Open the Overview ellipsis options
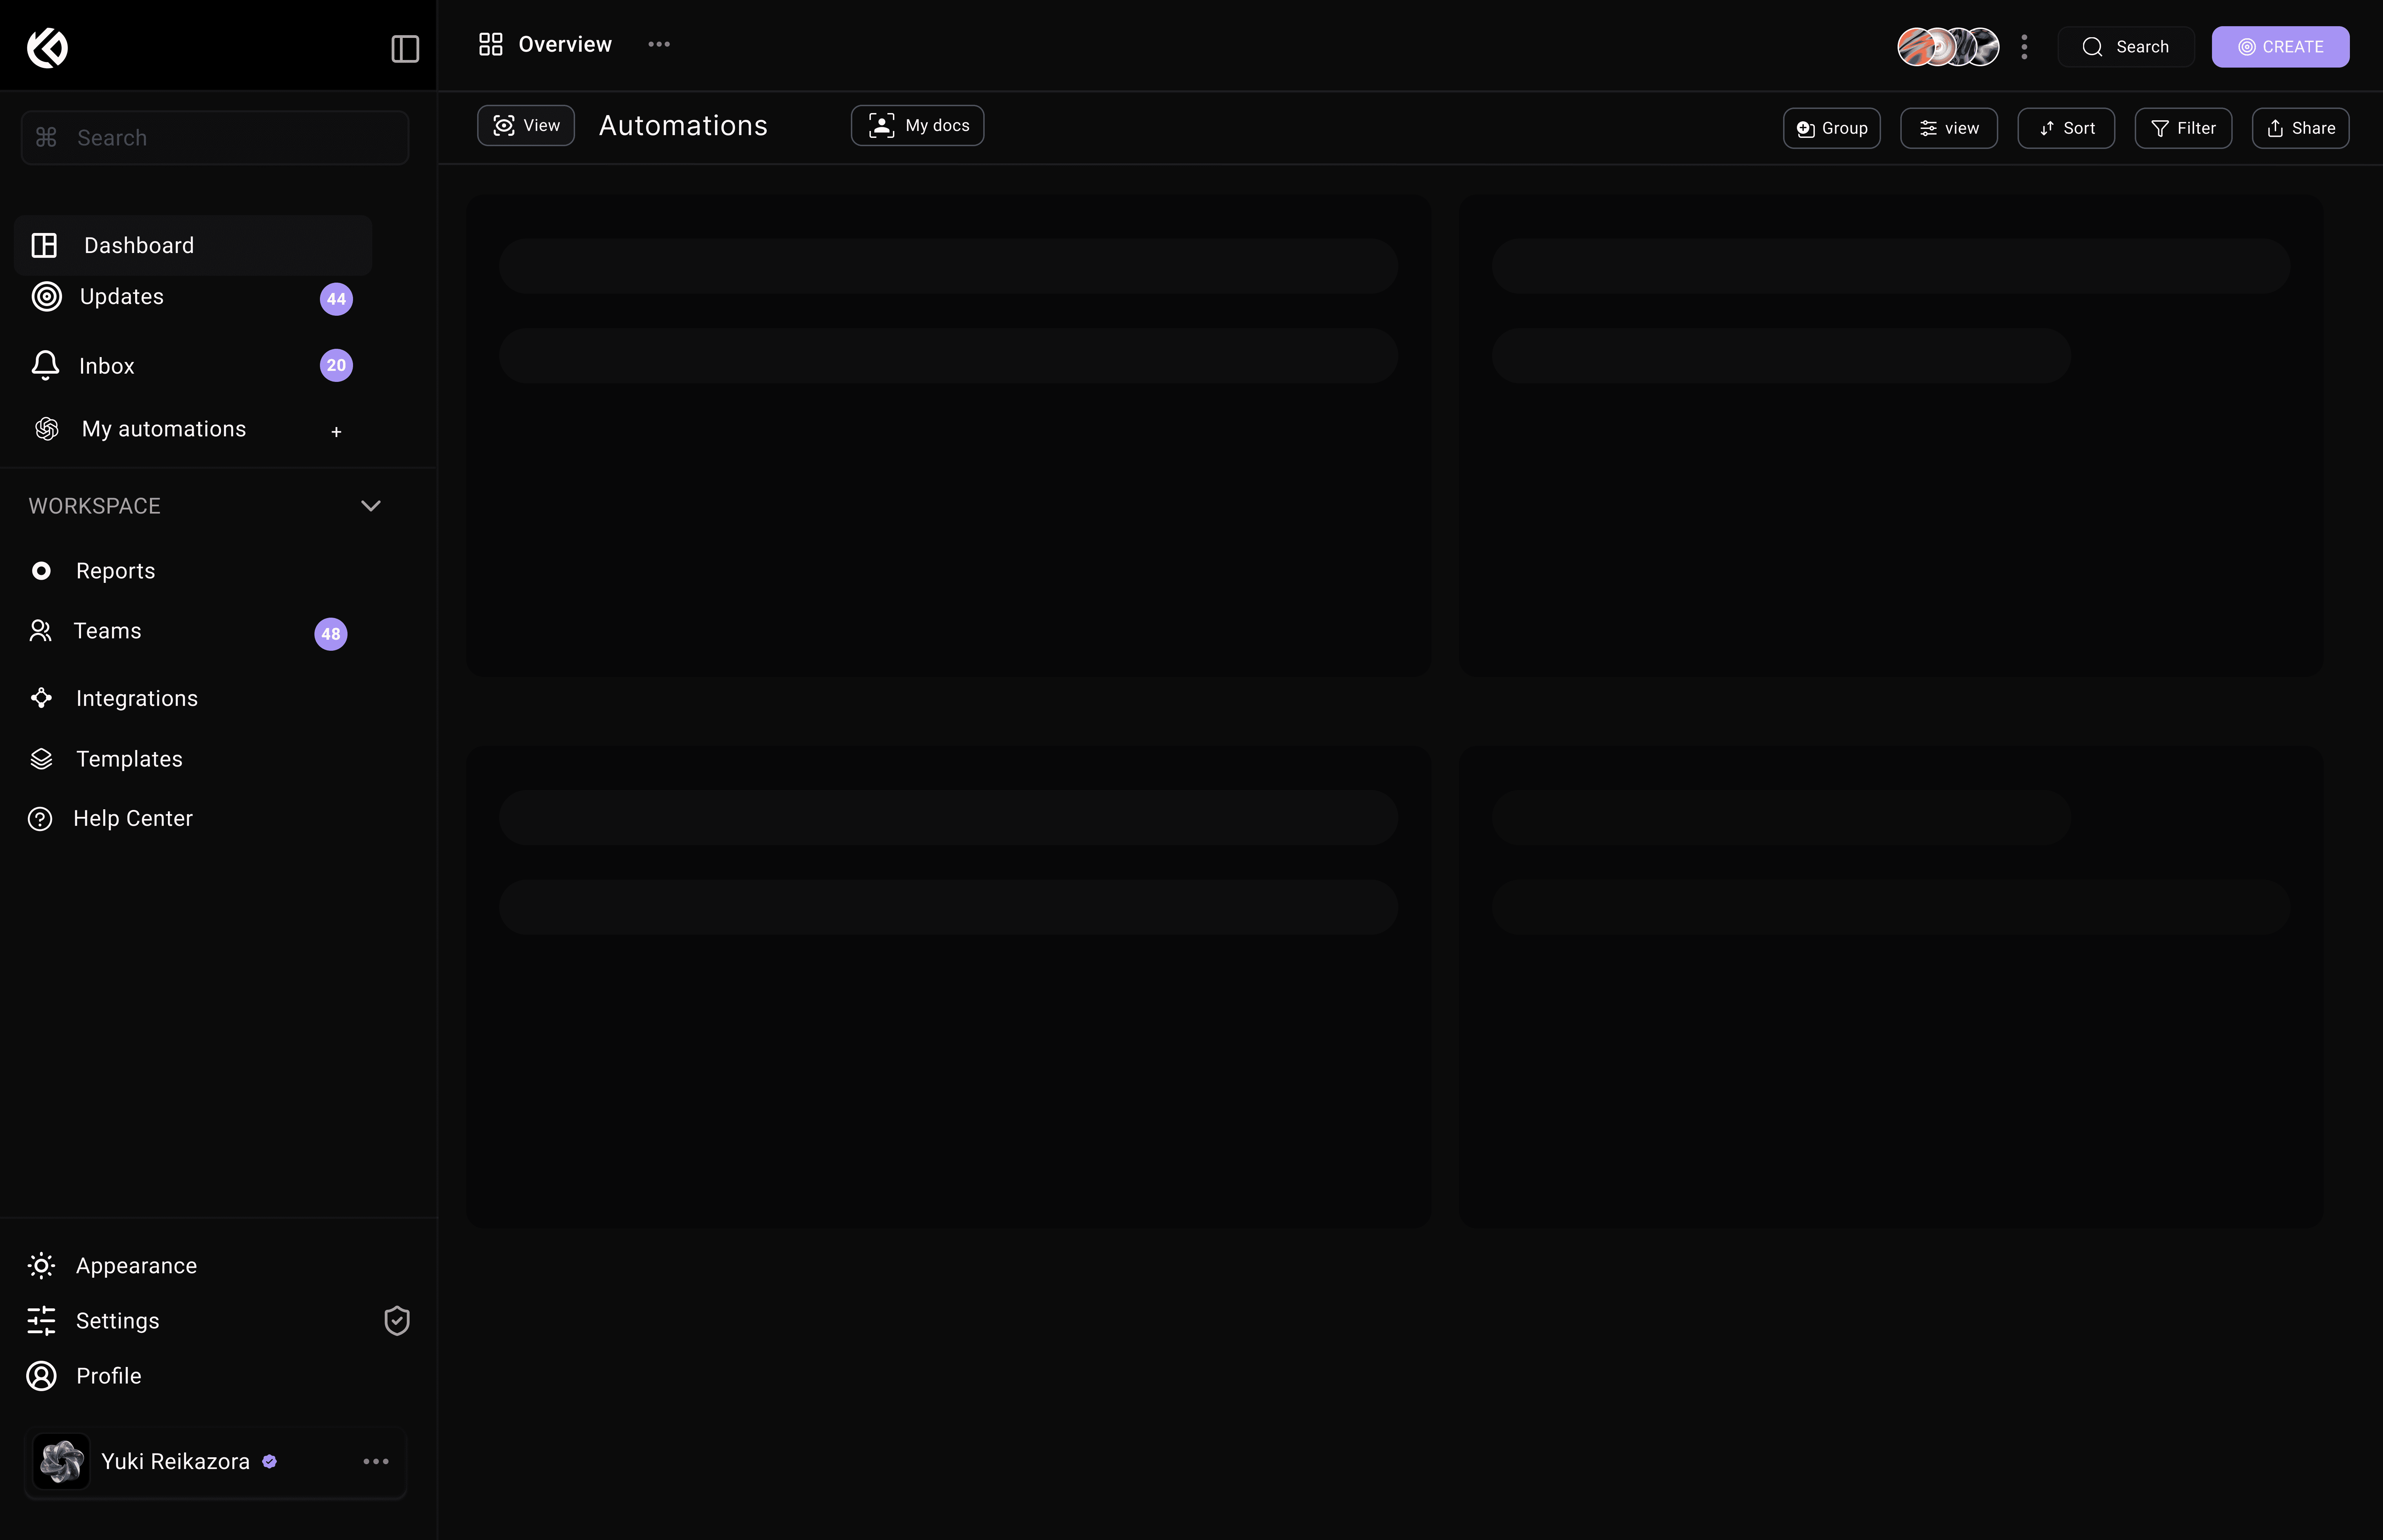Viewport: 2383px width, 1540px height. click(659, 44)
